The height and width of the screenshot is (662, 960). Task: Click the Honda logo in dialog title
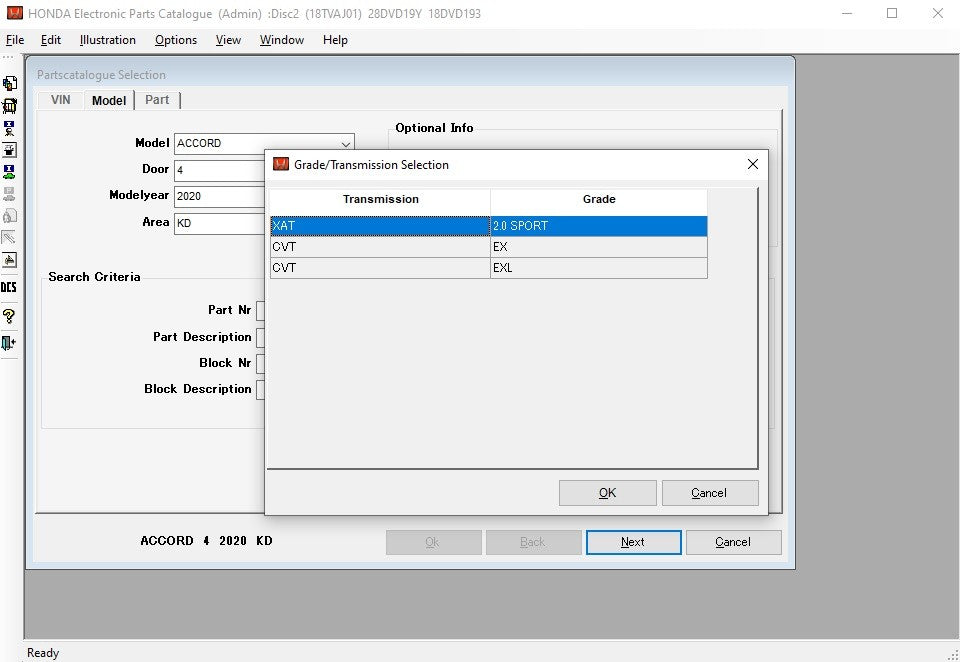[x=281, y=165]
